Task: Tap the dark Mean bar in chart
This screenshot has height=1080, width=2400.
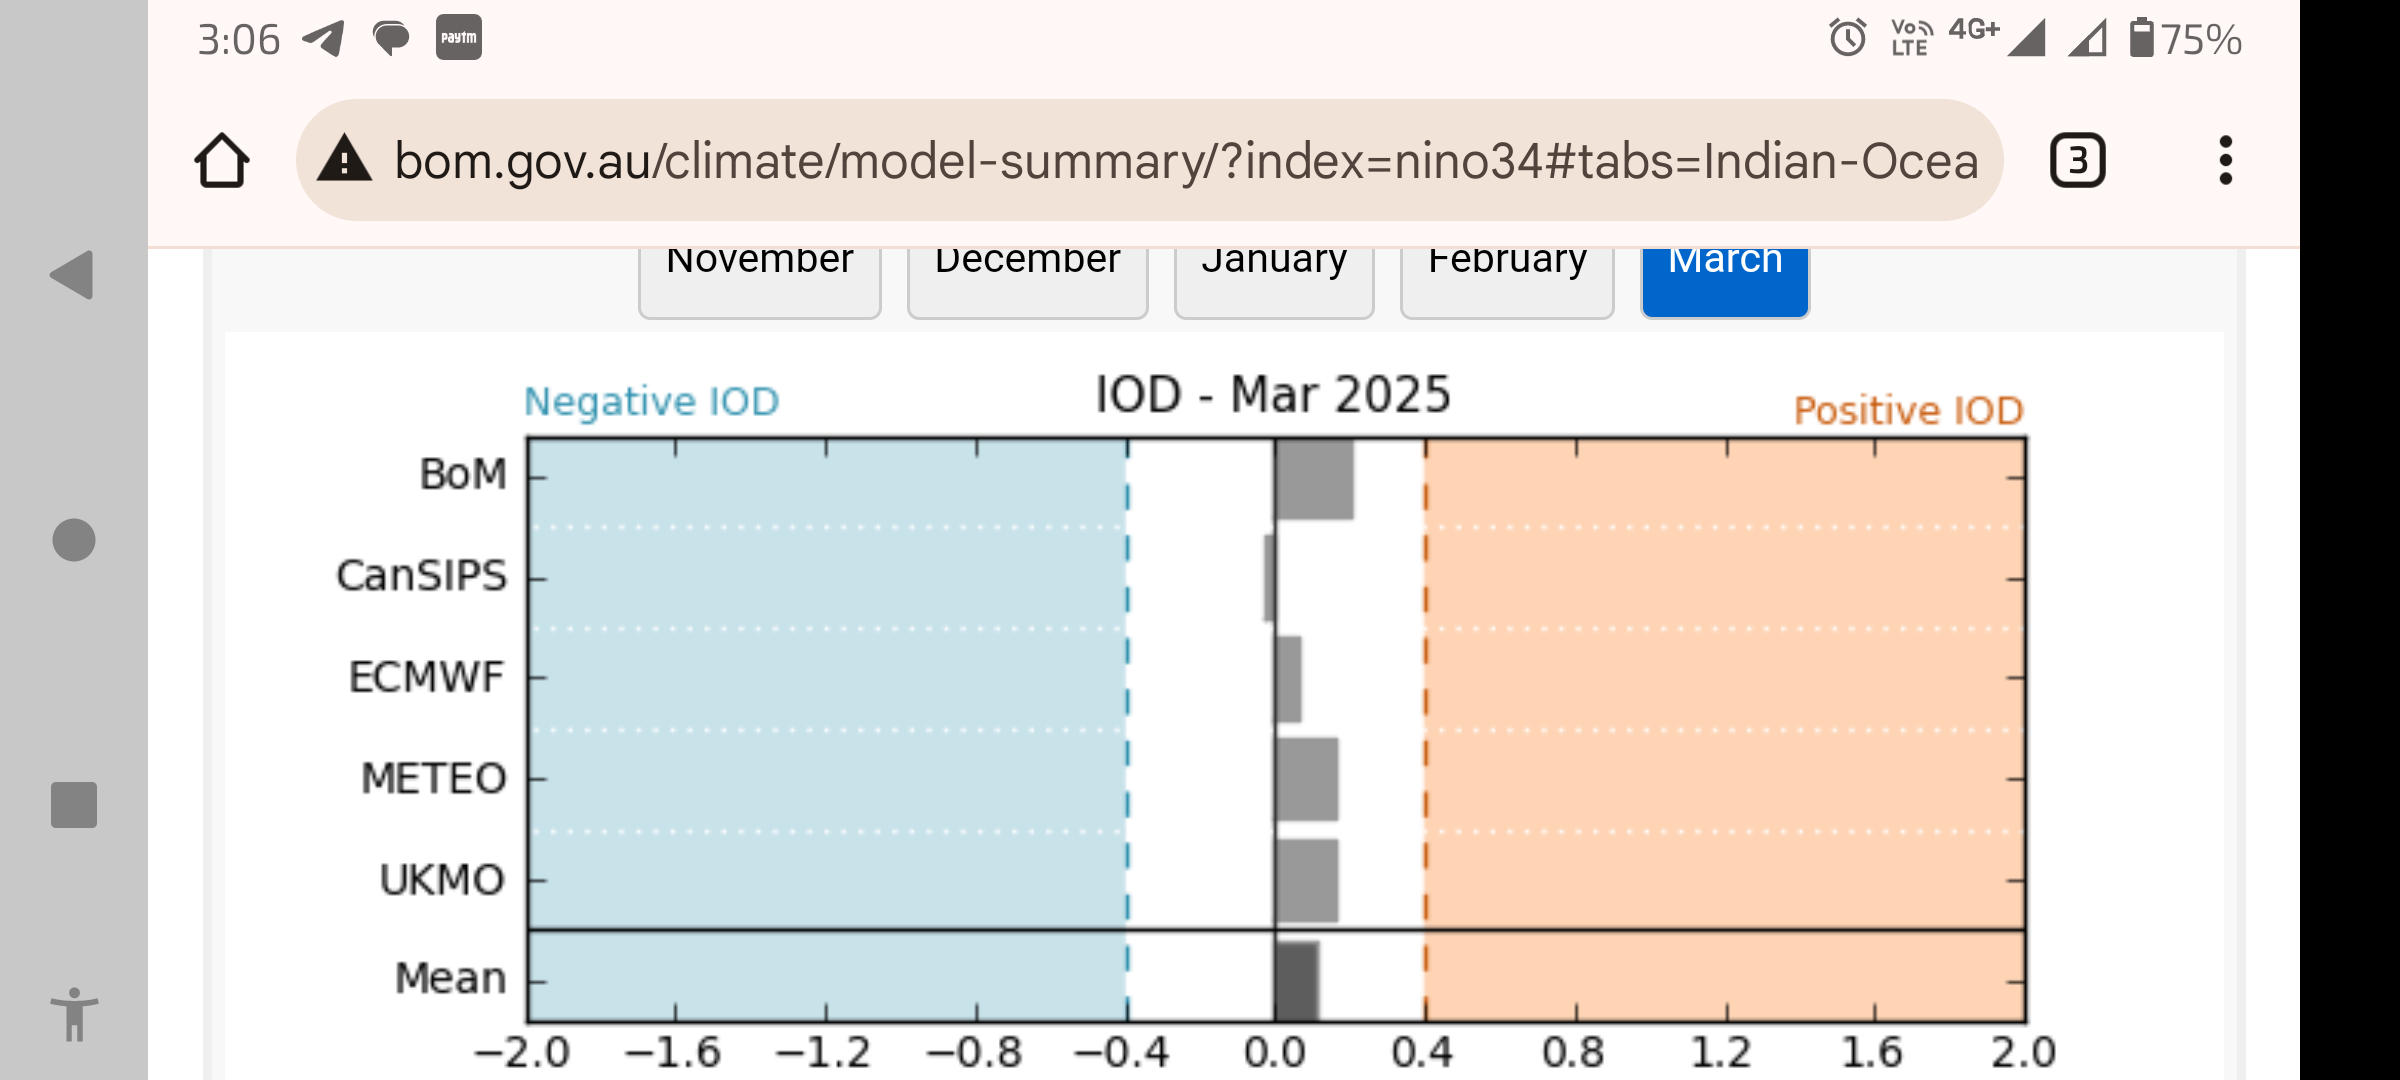Action: coord(1297,980)
